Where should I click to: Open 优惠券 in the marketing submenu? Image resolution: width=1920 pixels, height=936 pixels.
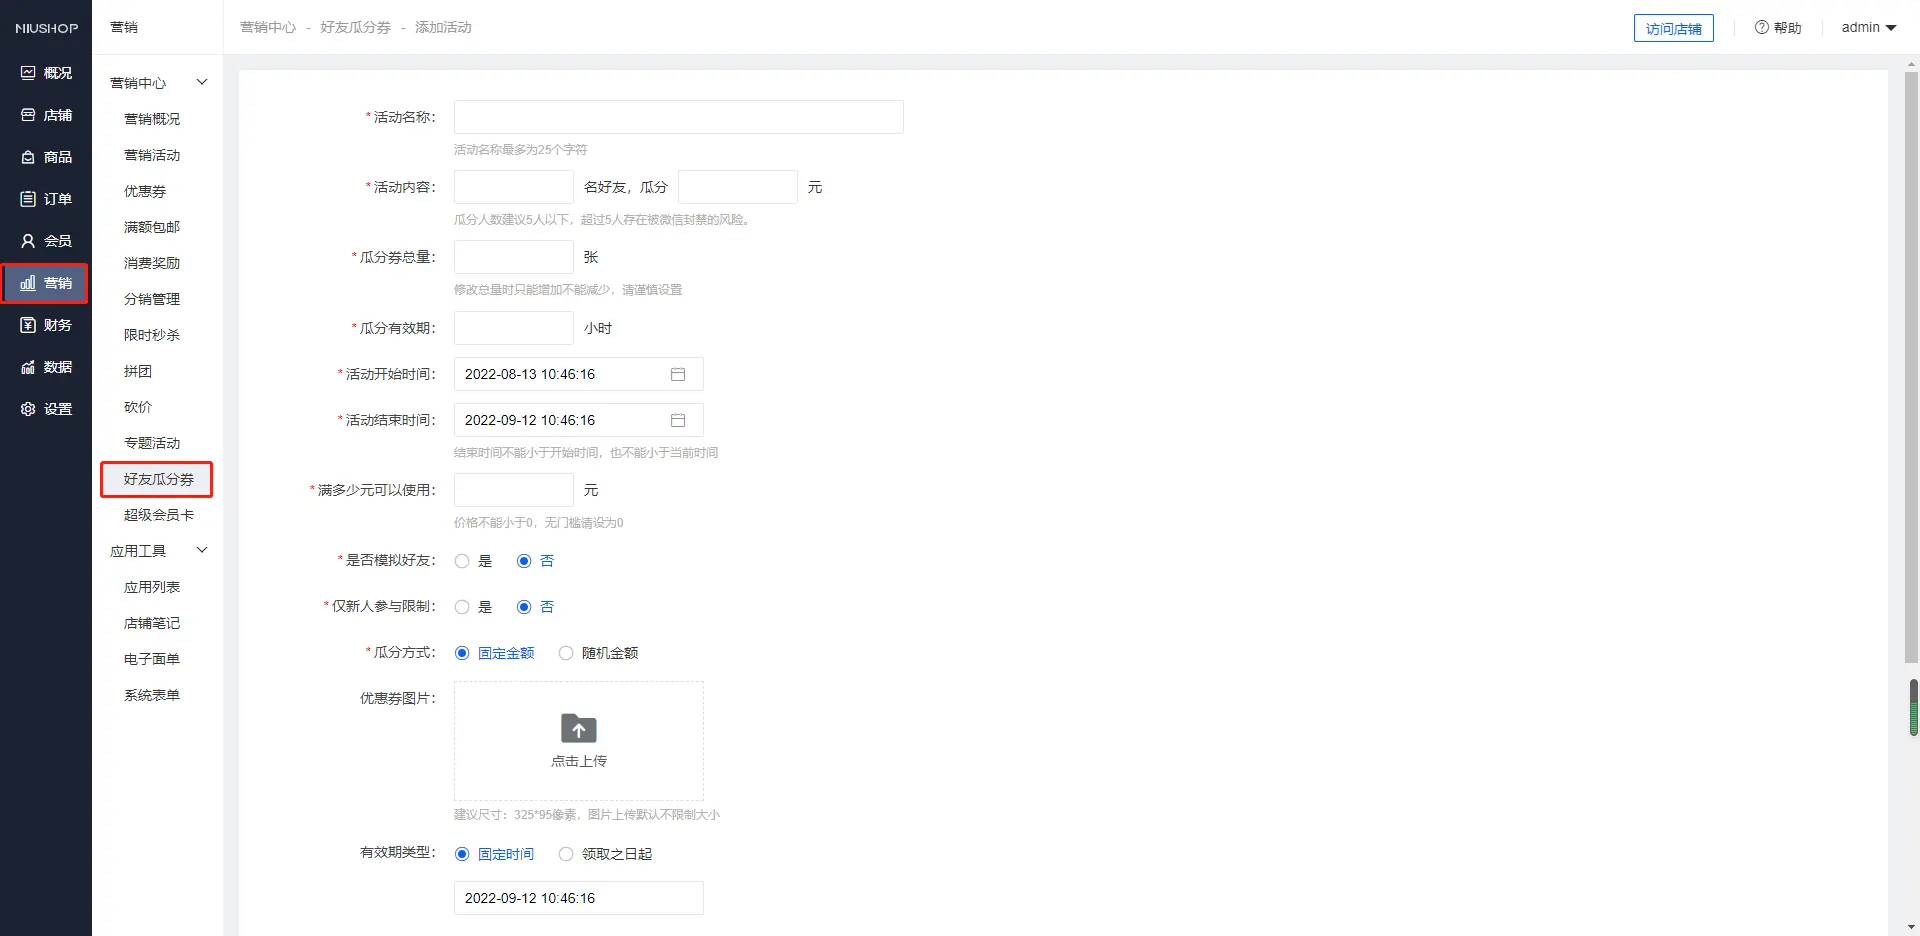coord(145,191)
